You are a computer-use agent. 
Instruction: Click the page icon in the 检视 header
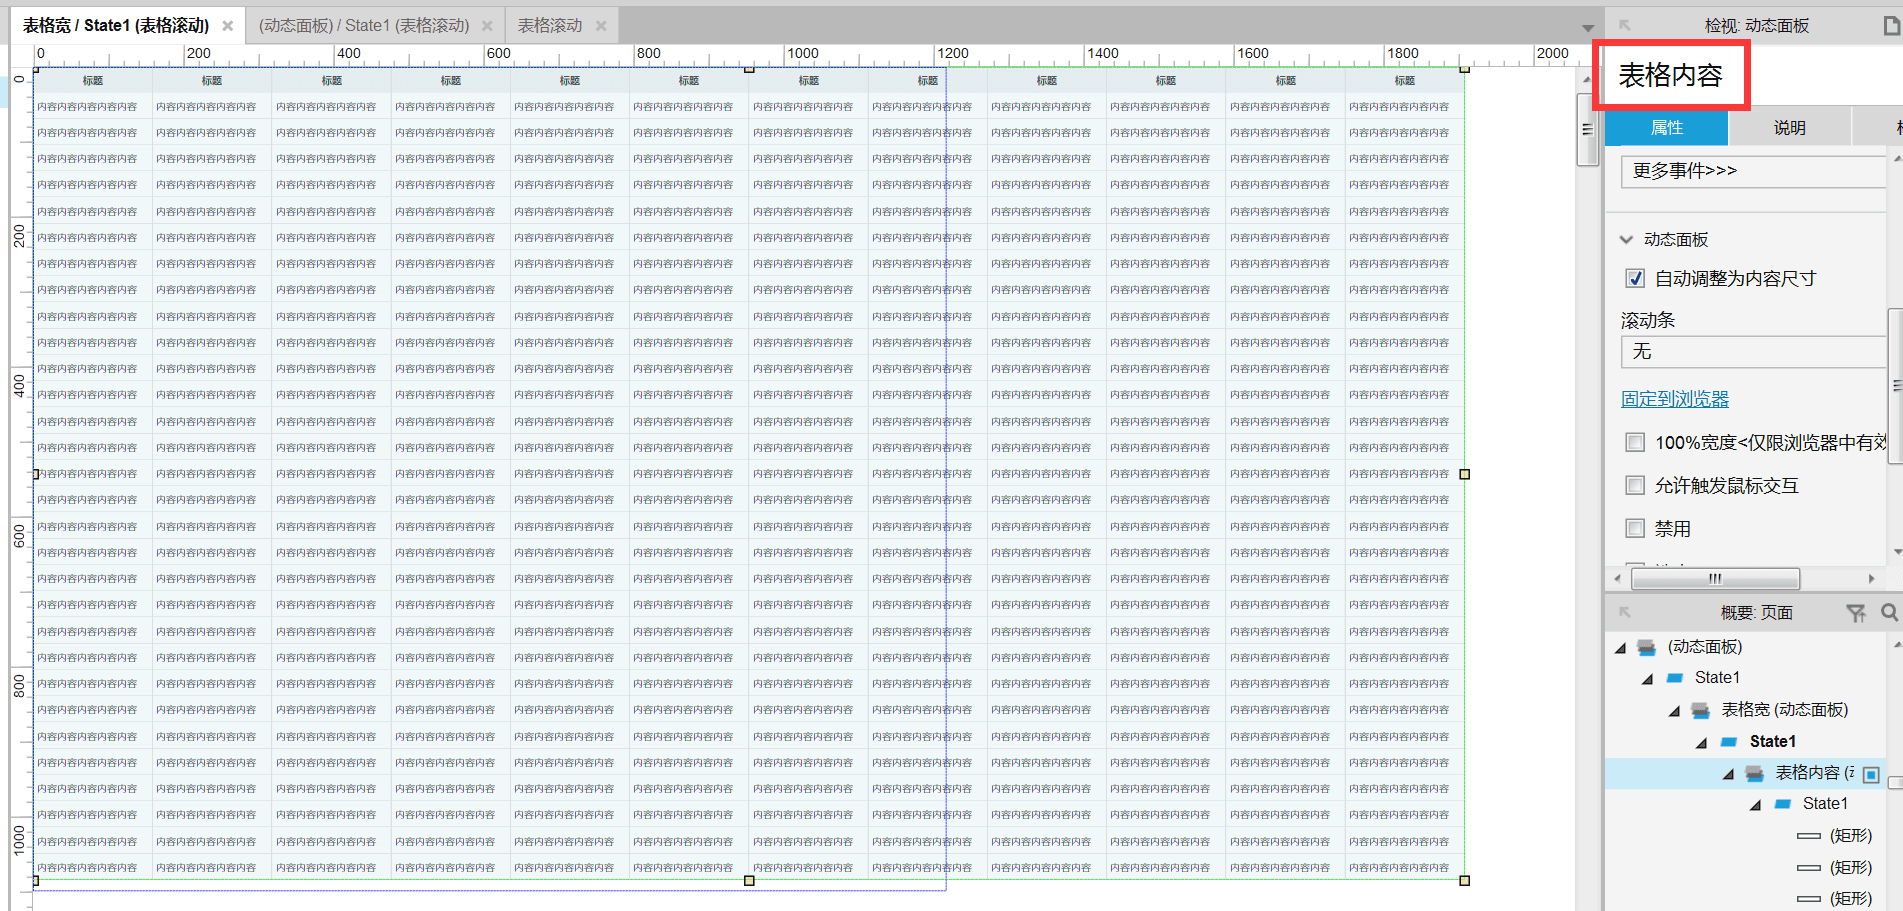pyautogui.click(x=1891, y=25)
